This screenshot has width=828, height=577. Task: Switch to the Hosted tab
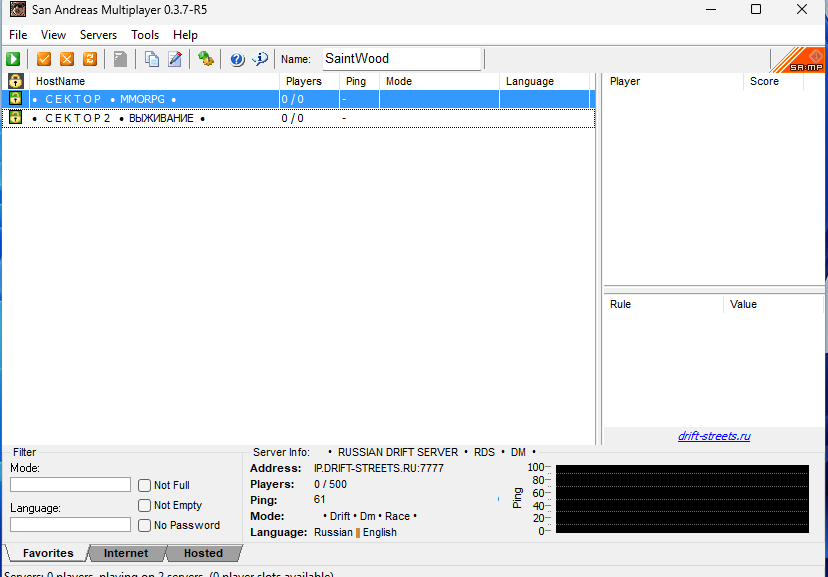point(203,553)
